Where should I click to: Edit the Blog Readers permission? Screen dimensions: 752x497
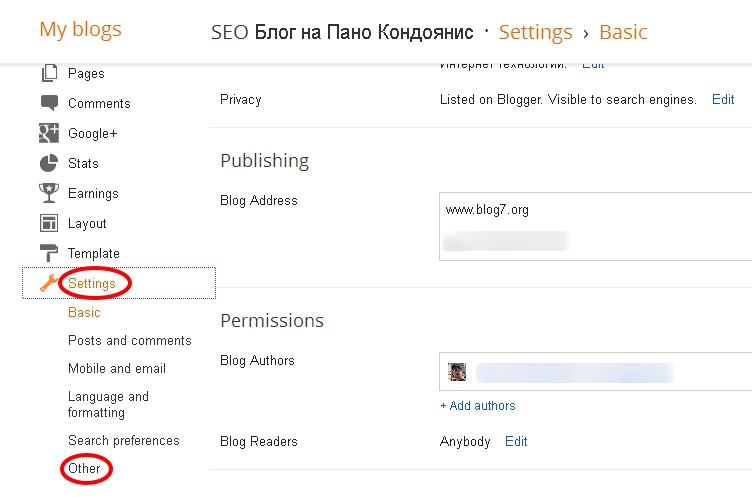(x=516, y=442)
